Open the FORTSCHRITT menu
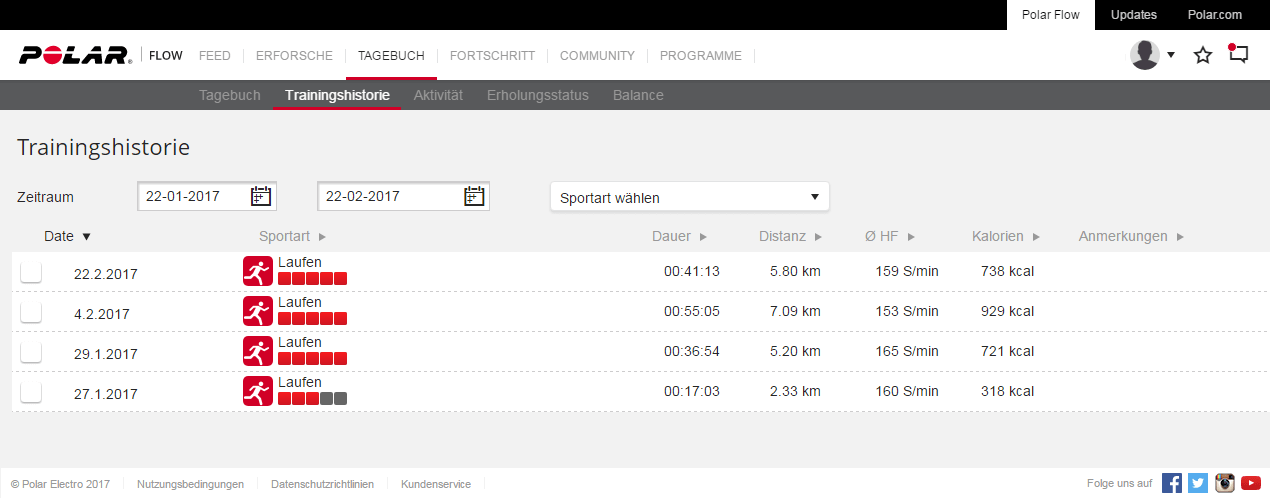This screenshot has width=1270, height=498. (x=492, y=56)
